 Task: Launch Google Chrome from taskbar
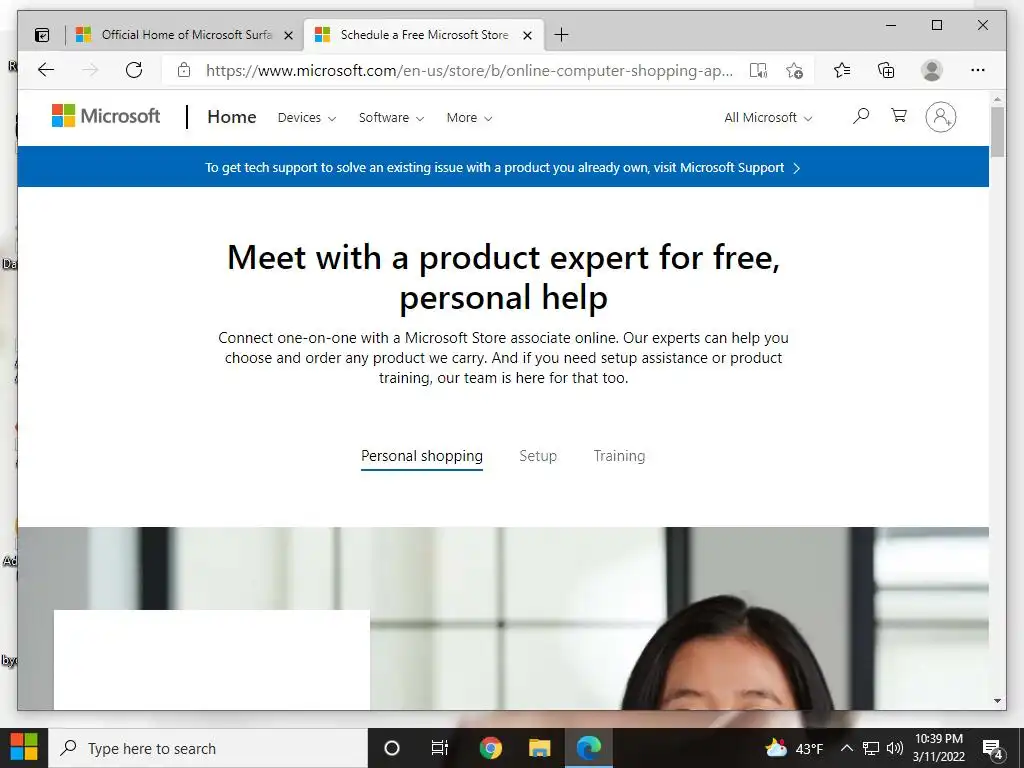click(490, 748)
